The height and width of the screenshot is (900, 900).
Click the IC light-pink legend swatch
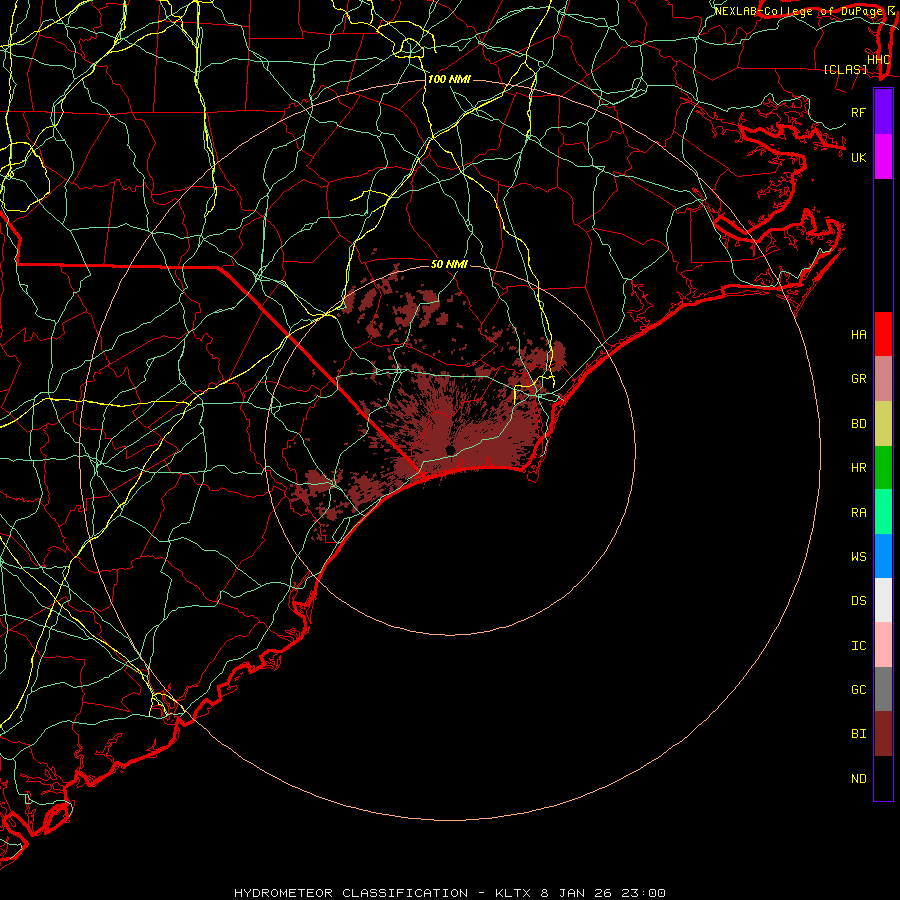[x=883, y=645]
